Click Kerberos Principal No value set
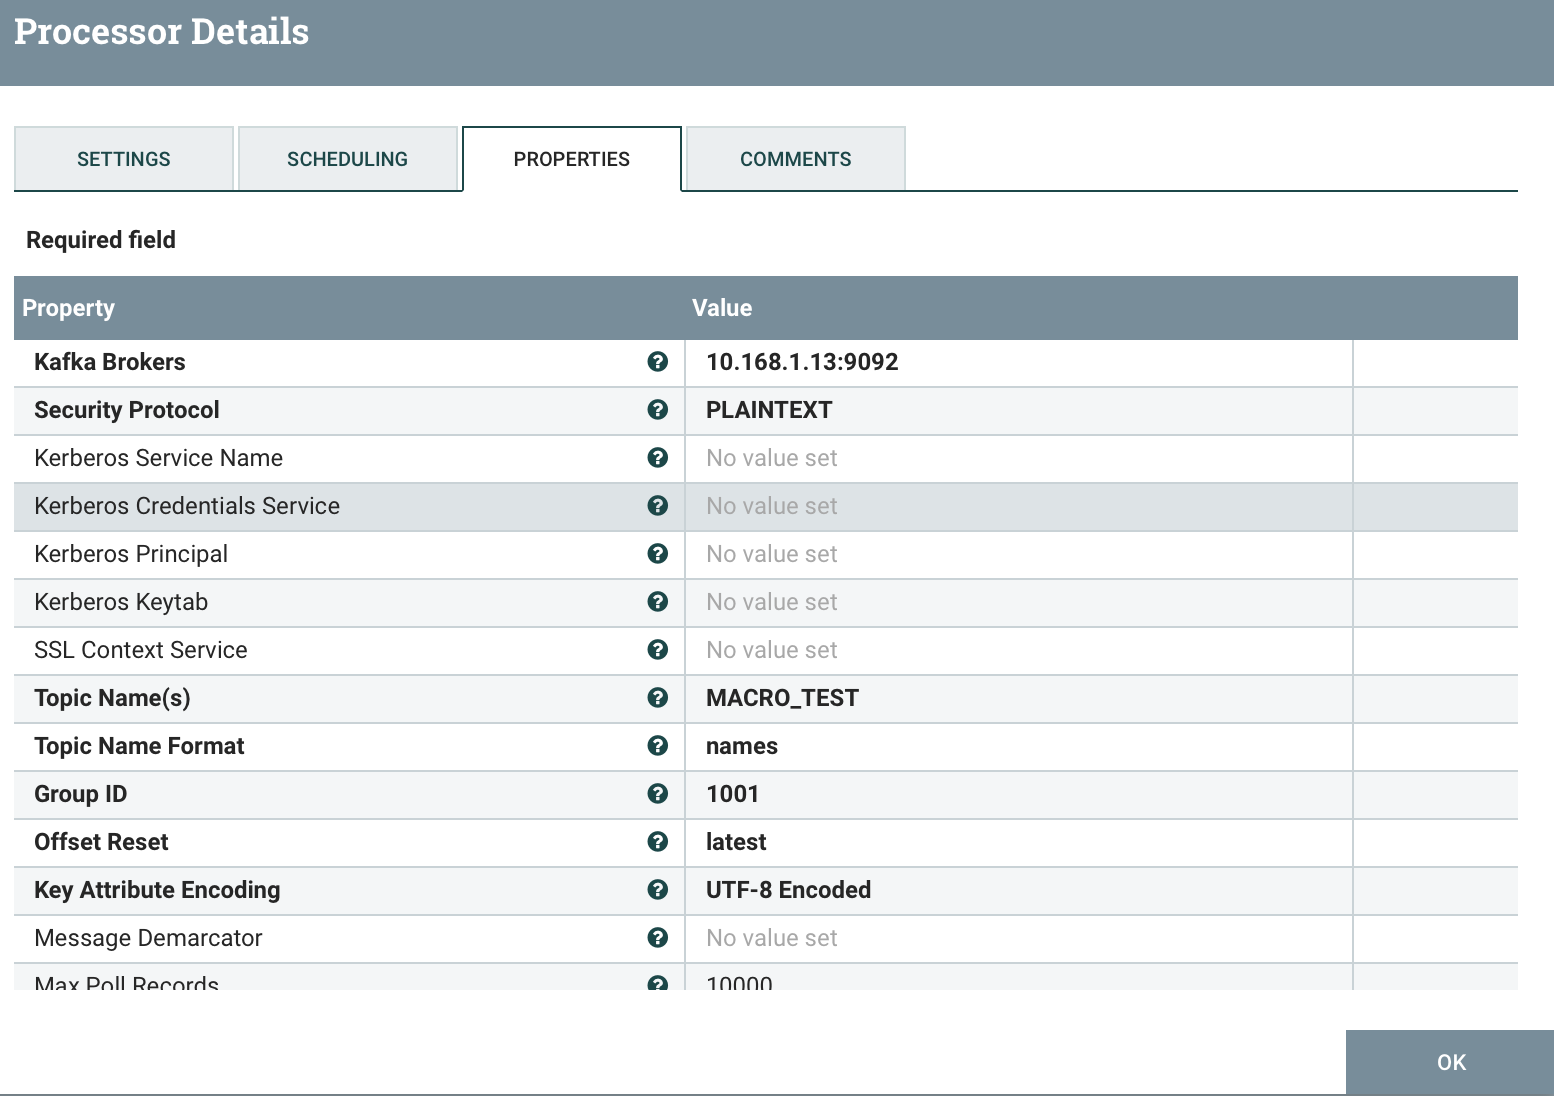 coord(771,554)
